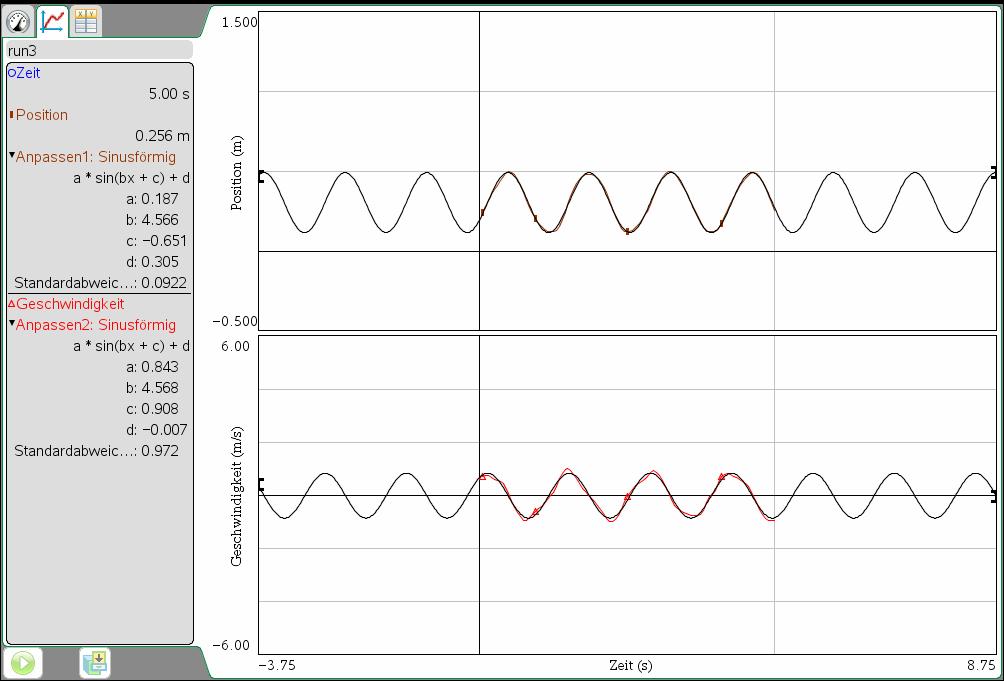Switch to the Meter view tab
Screen dimensions: 1004x681
[19, 19]
